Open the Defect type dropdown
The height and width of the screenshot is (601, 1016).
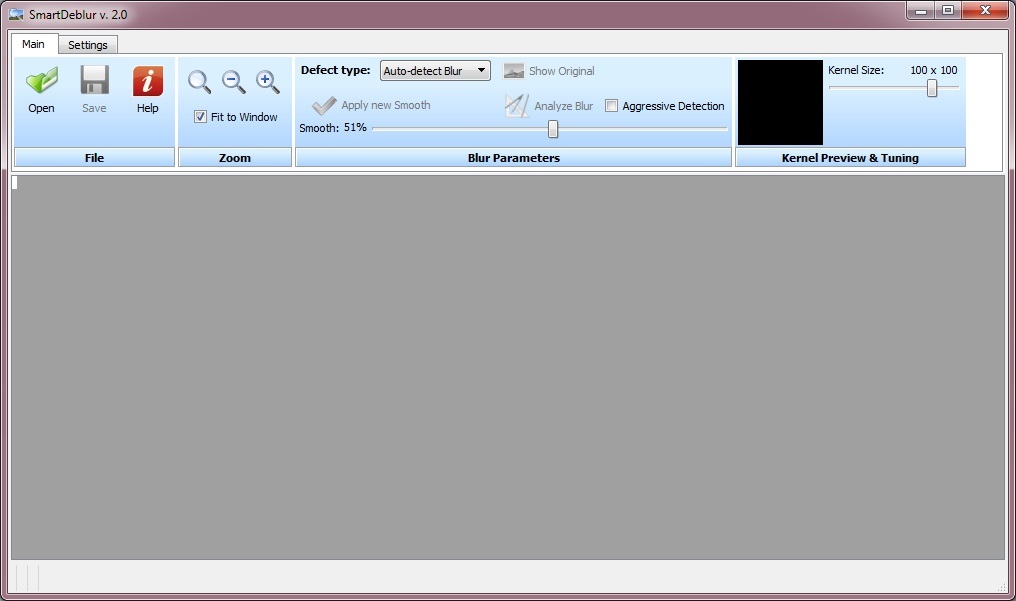click(435, 71)
